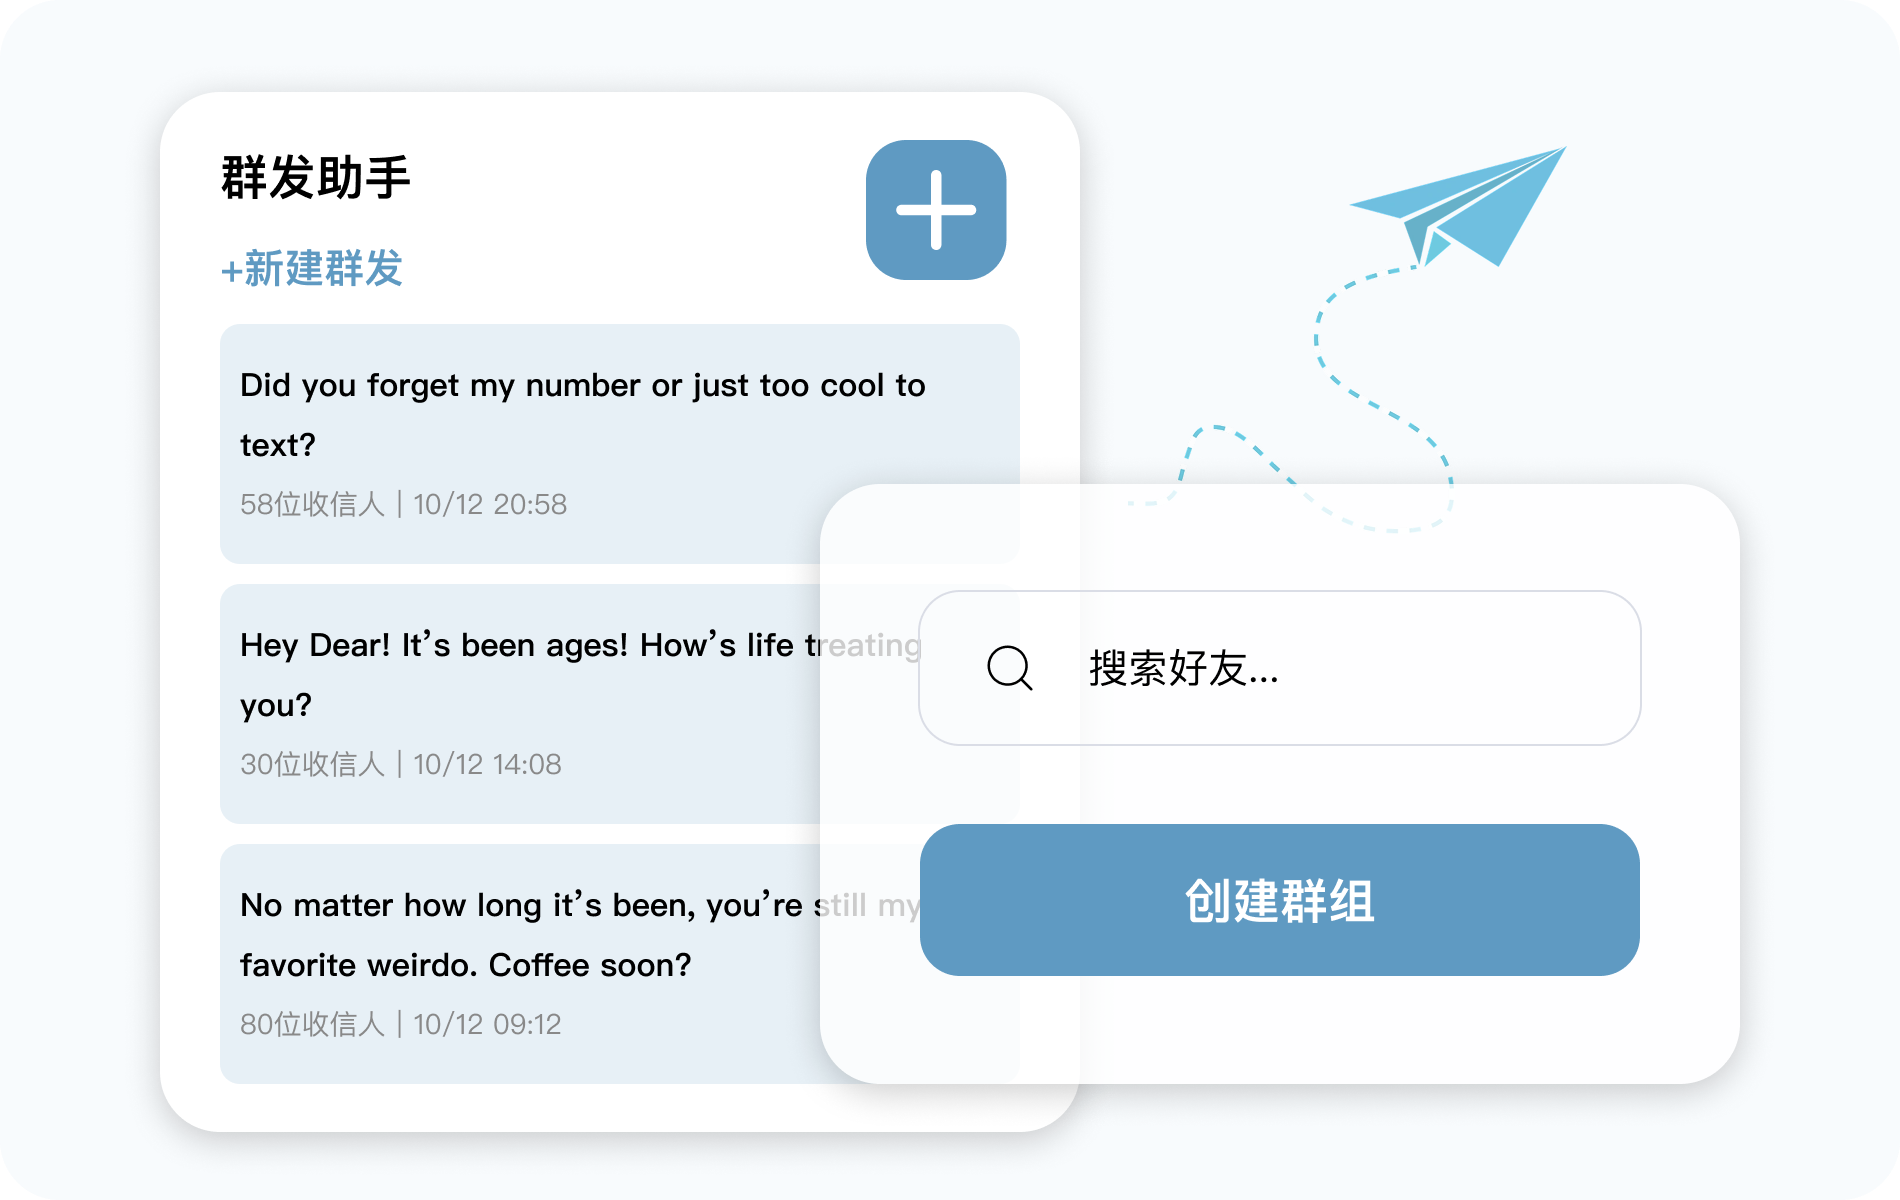
Task: Focus the 搜索好友 search field
Action: (1280, 668)
